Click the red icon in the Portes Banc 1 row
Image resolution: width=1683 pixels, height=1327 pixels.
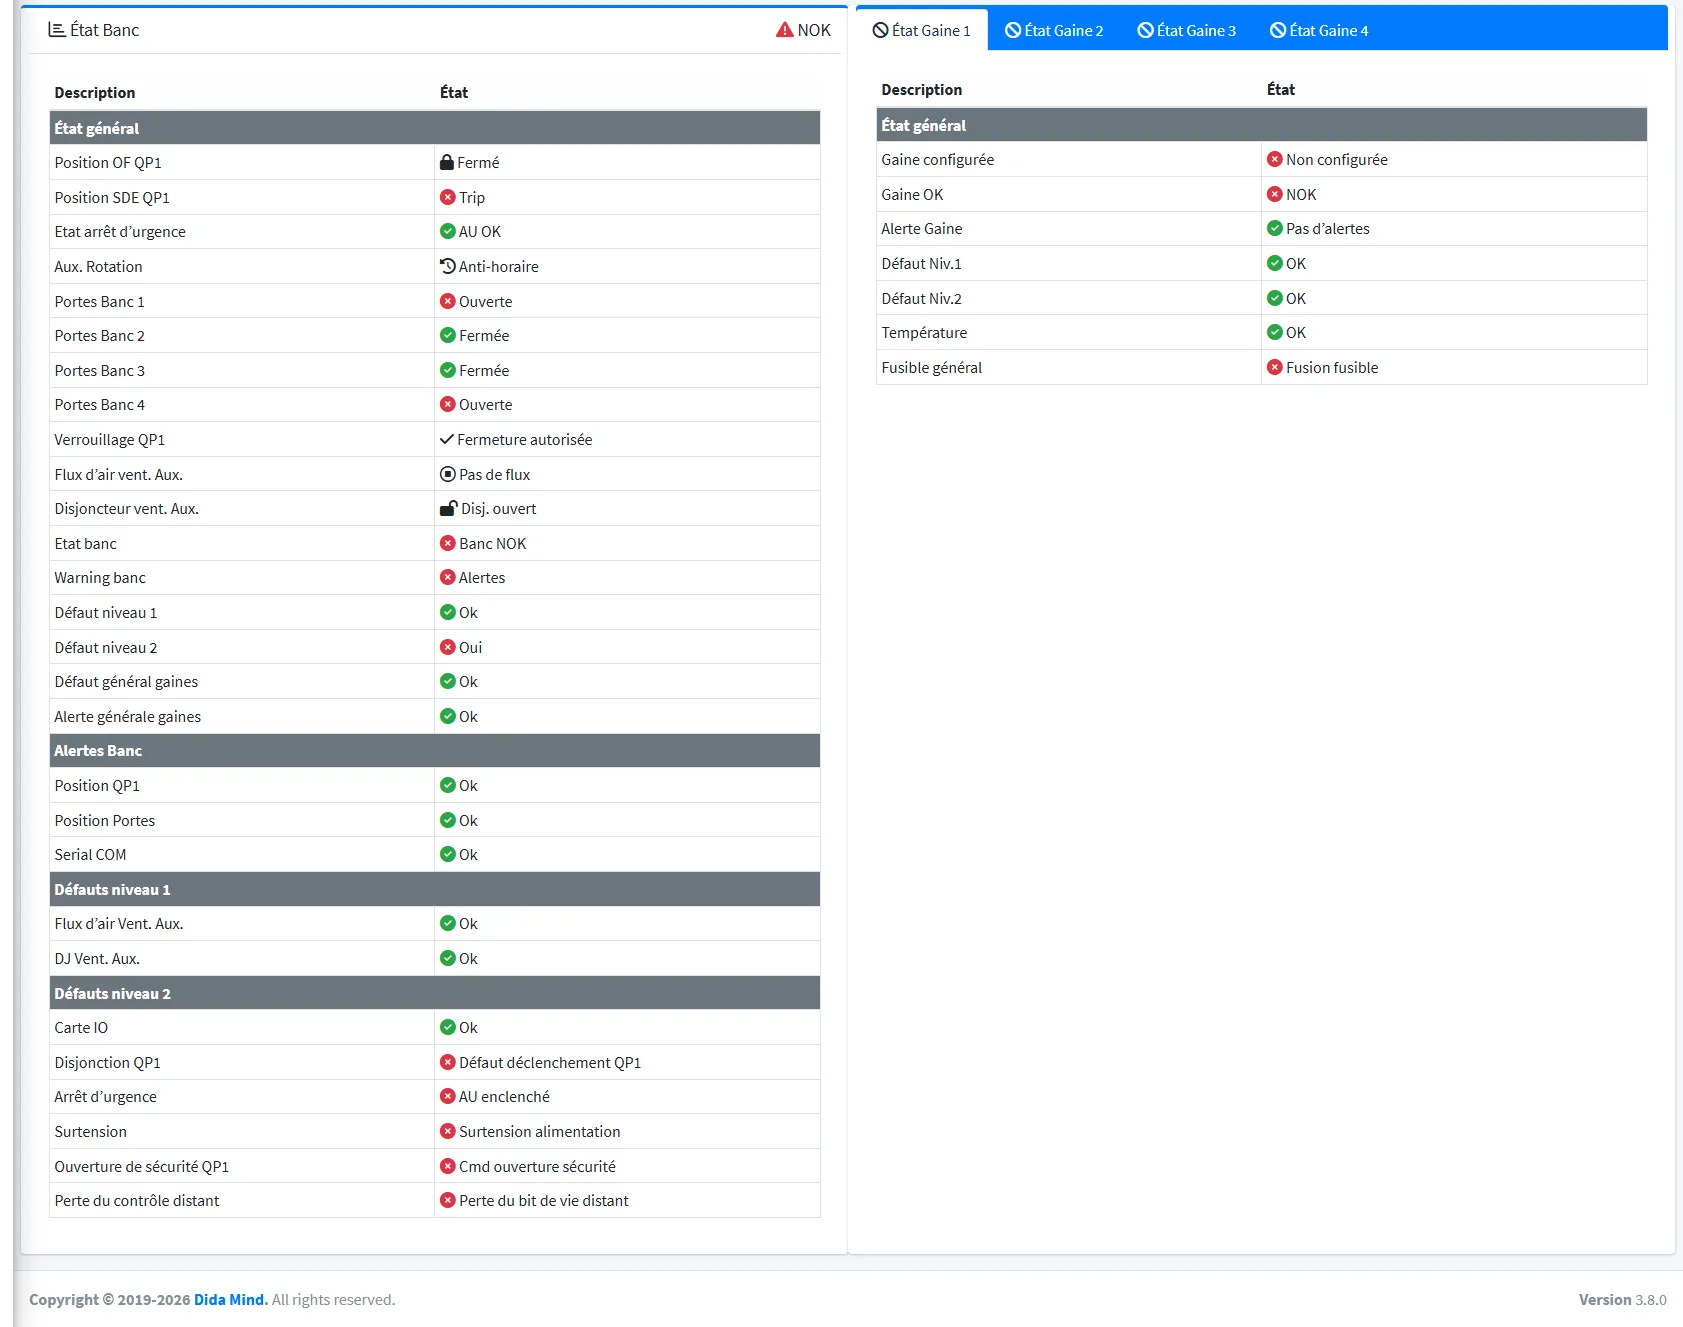click(x=448, y=301)
